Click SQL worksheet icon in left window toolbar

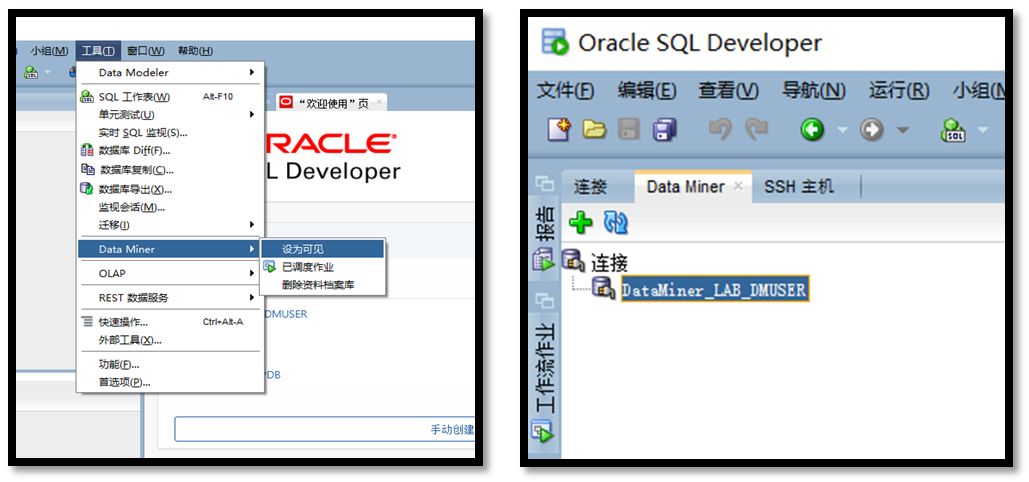pos(30,73)
